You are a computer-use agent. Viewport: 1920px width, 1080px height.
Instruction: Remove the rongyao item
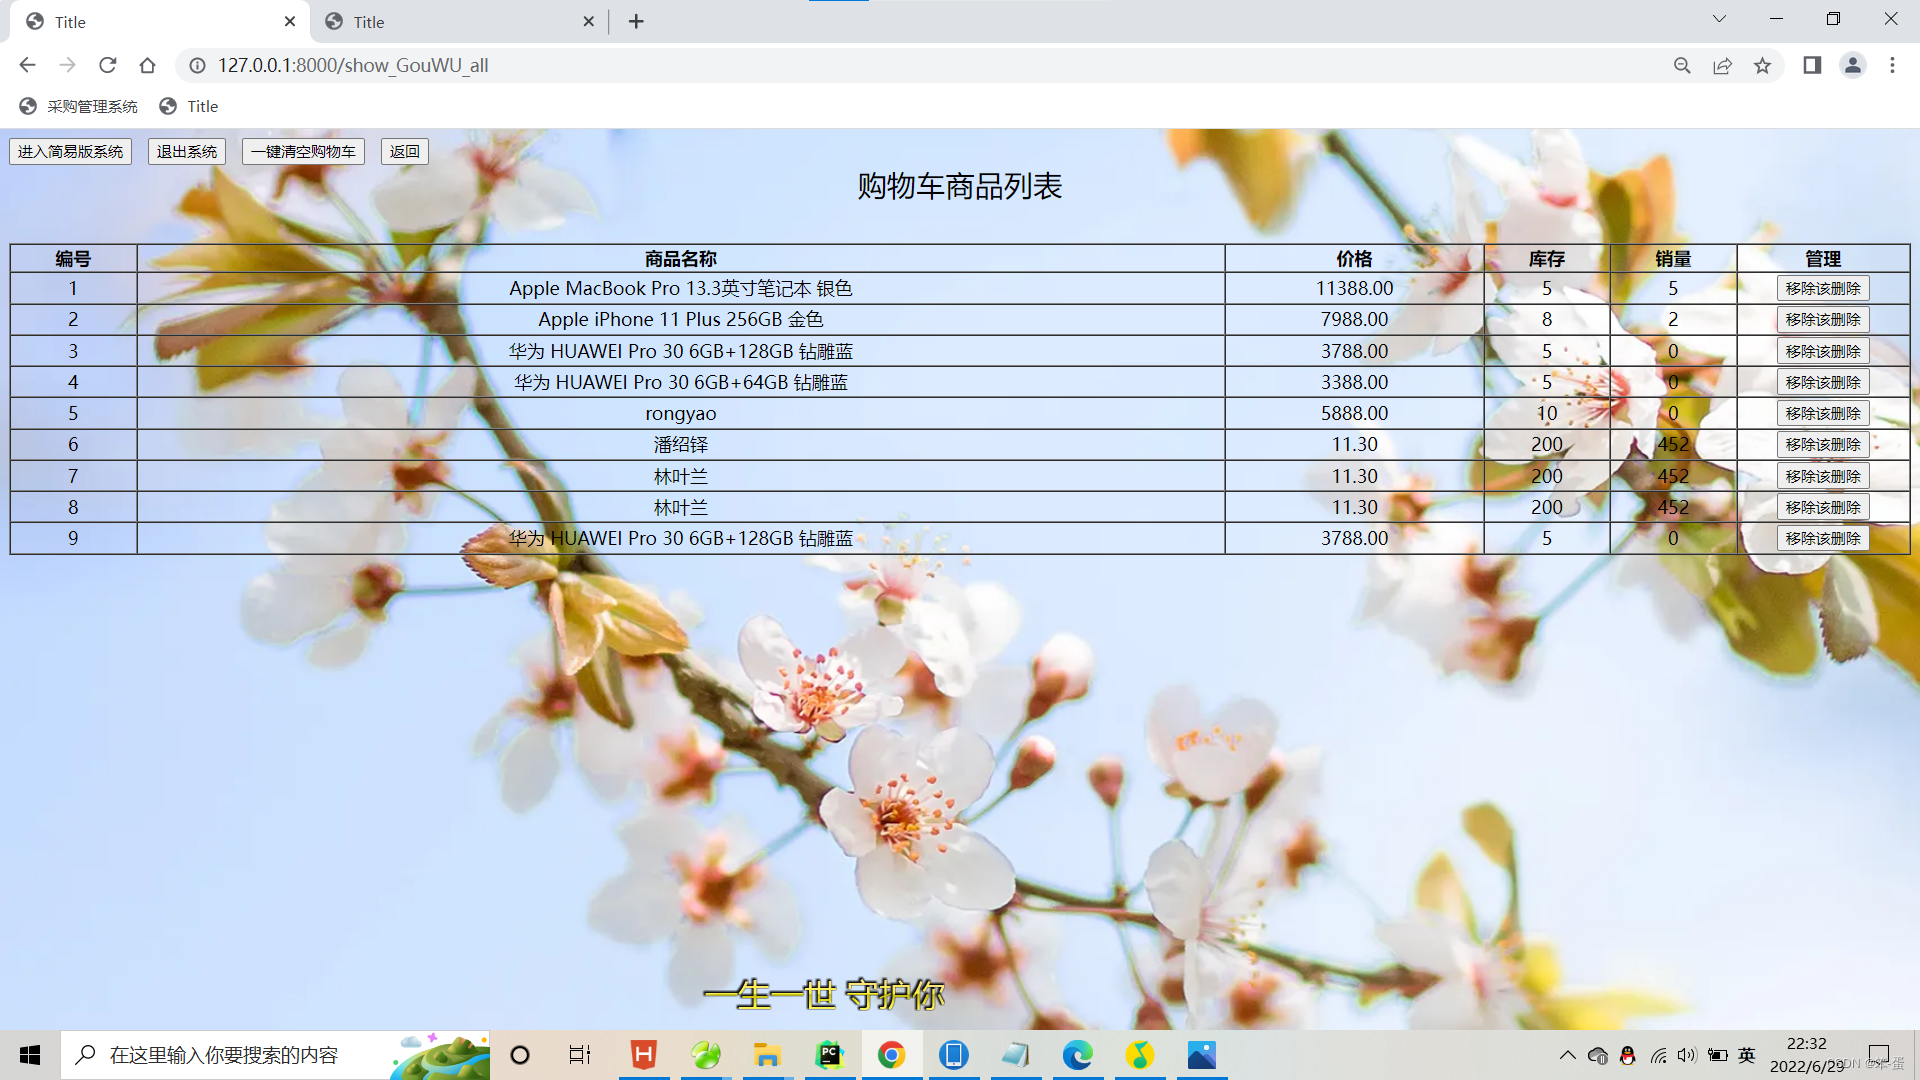click(x=1823, y=413)
